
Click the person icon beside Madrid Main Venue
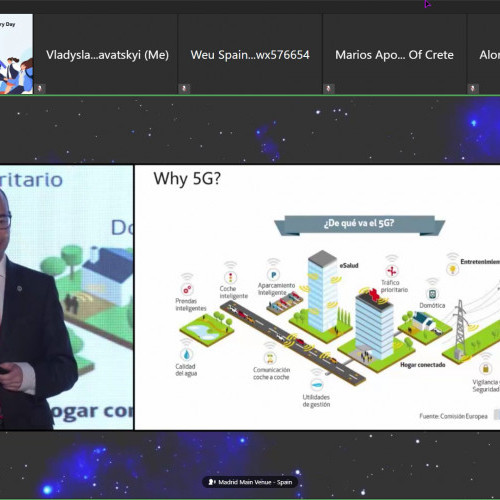point(212,482)
